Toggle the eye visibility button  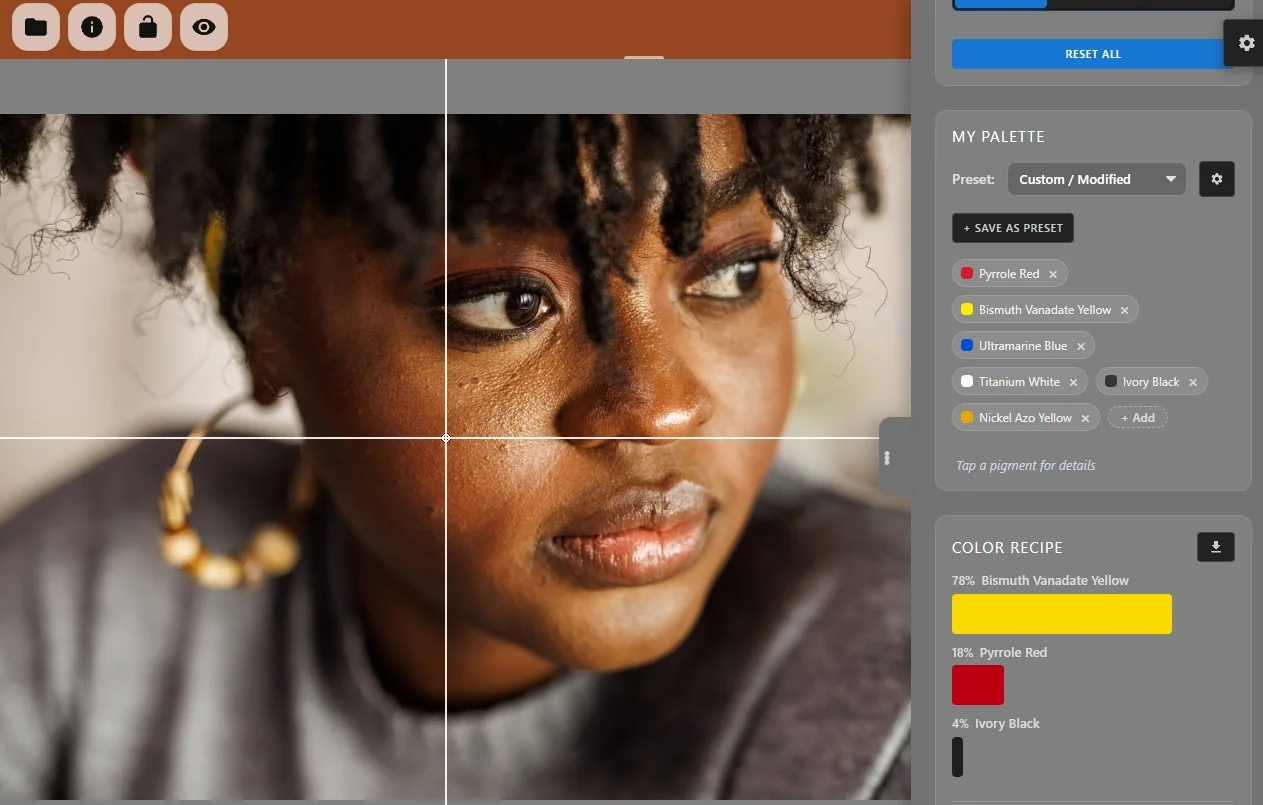click(204, 27)
